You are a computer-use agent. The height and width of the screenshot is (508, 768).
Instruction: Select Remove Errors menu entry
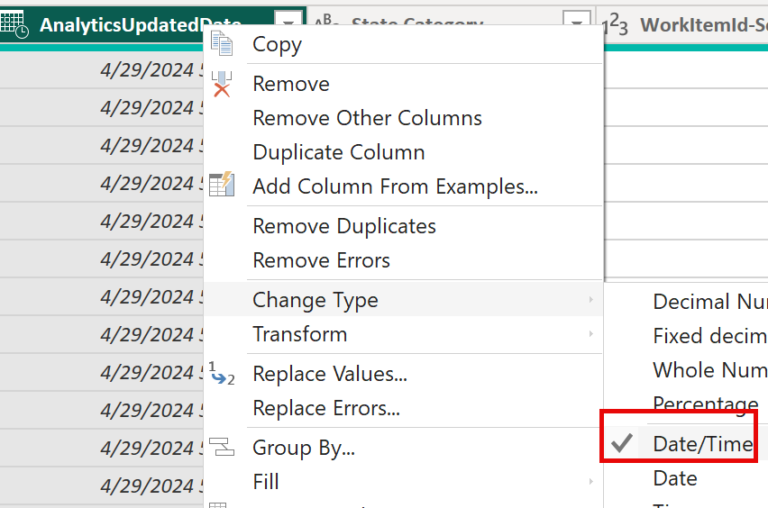[321, 260]
